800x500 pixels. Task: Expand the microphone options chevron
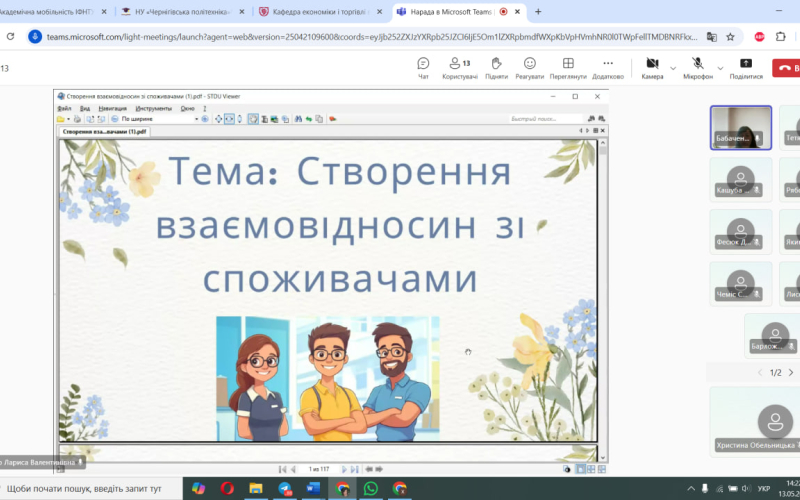point(720,68)
